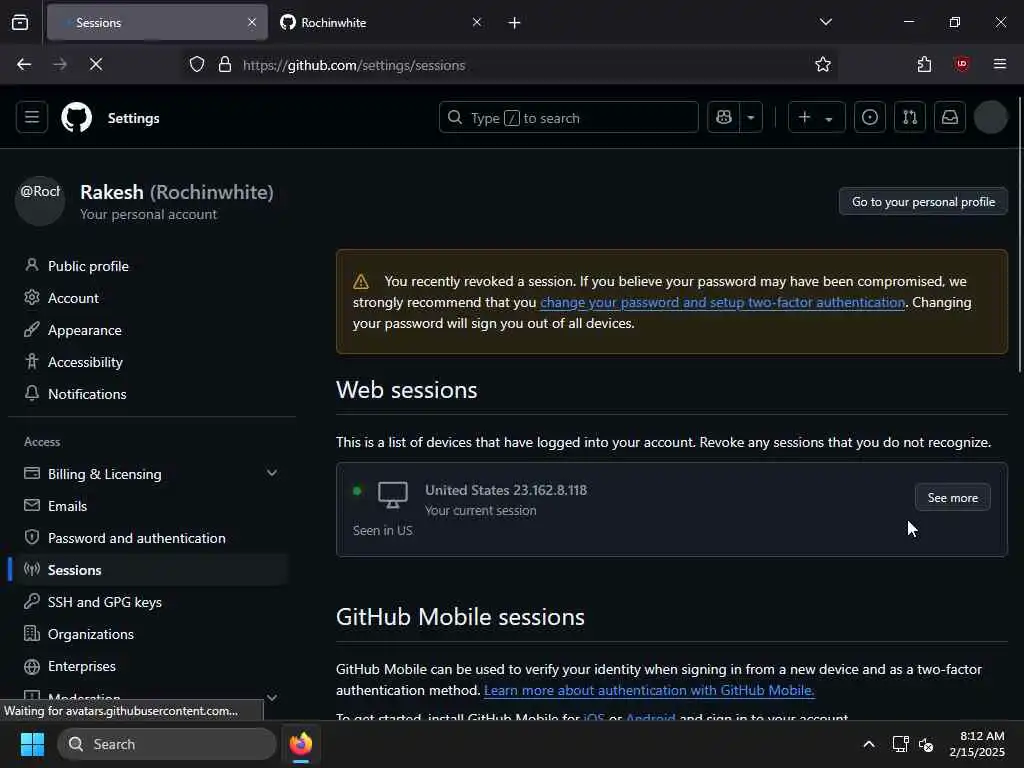
Task: Open Notifications settings in sidebar
Action: pos(88,394)
